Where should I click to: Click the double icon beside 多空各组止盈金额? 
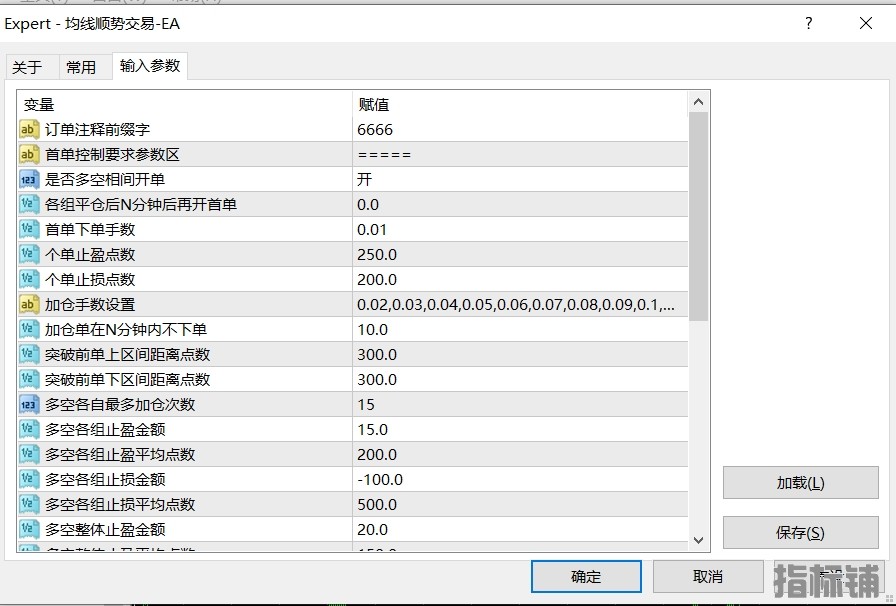(29, 429)
